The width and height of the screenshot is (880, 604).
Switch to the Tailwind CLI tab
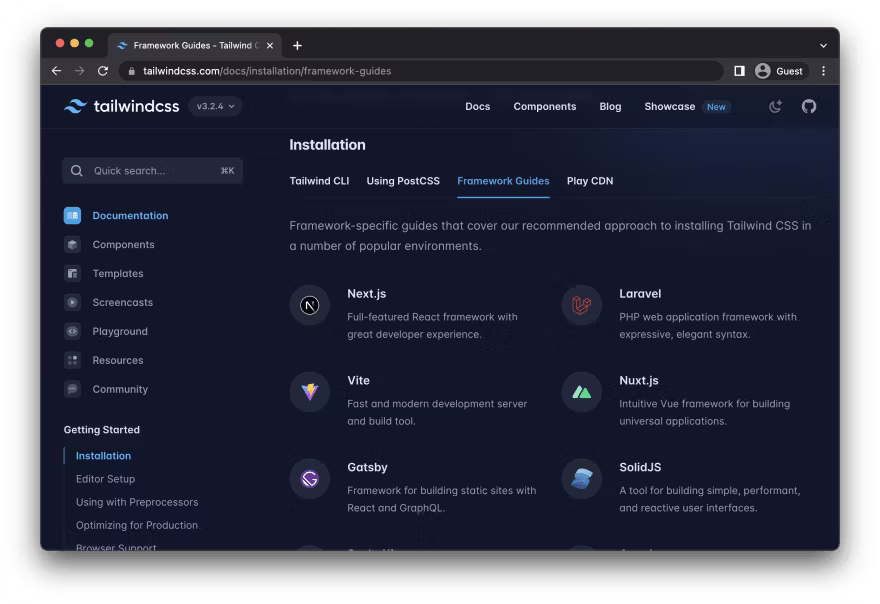point(319,181)
